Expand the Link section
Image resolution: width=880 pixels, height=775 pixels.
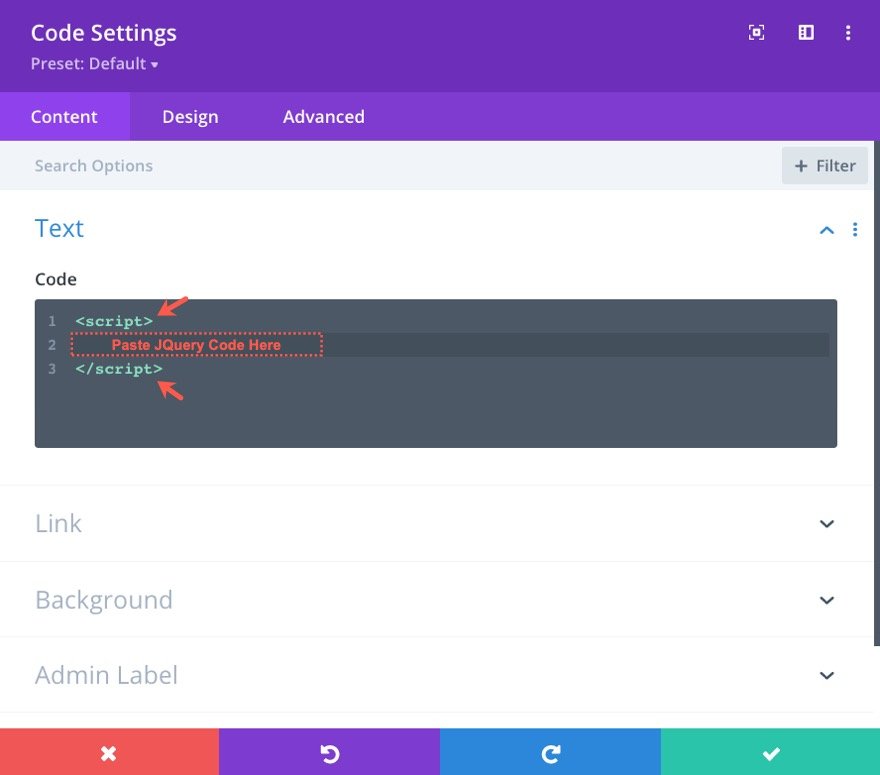pos(827,524)
